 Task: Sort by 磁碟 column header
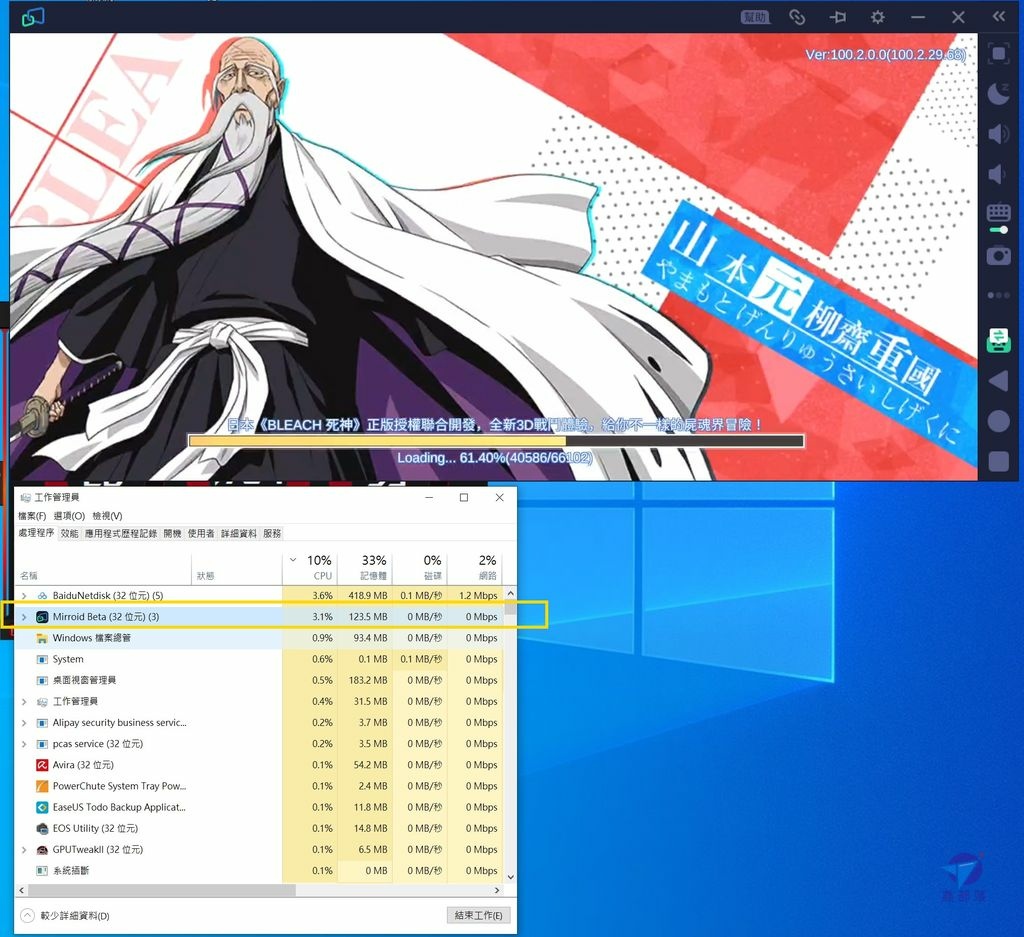[420, 568]
